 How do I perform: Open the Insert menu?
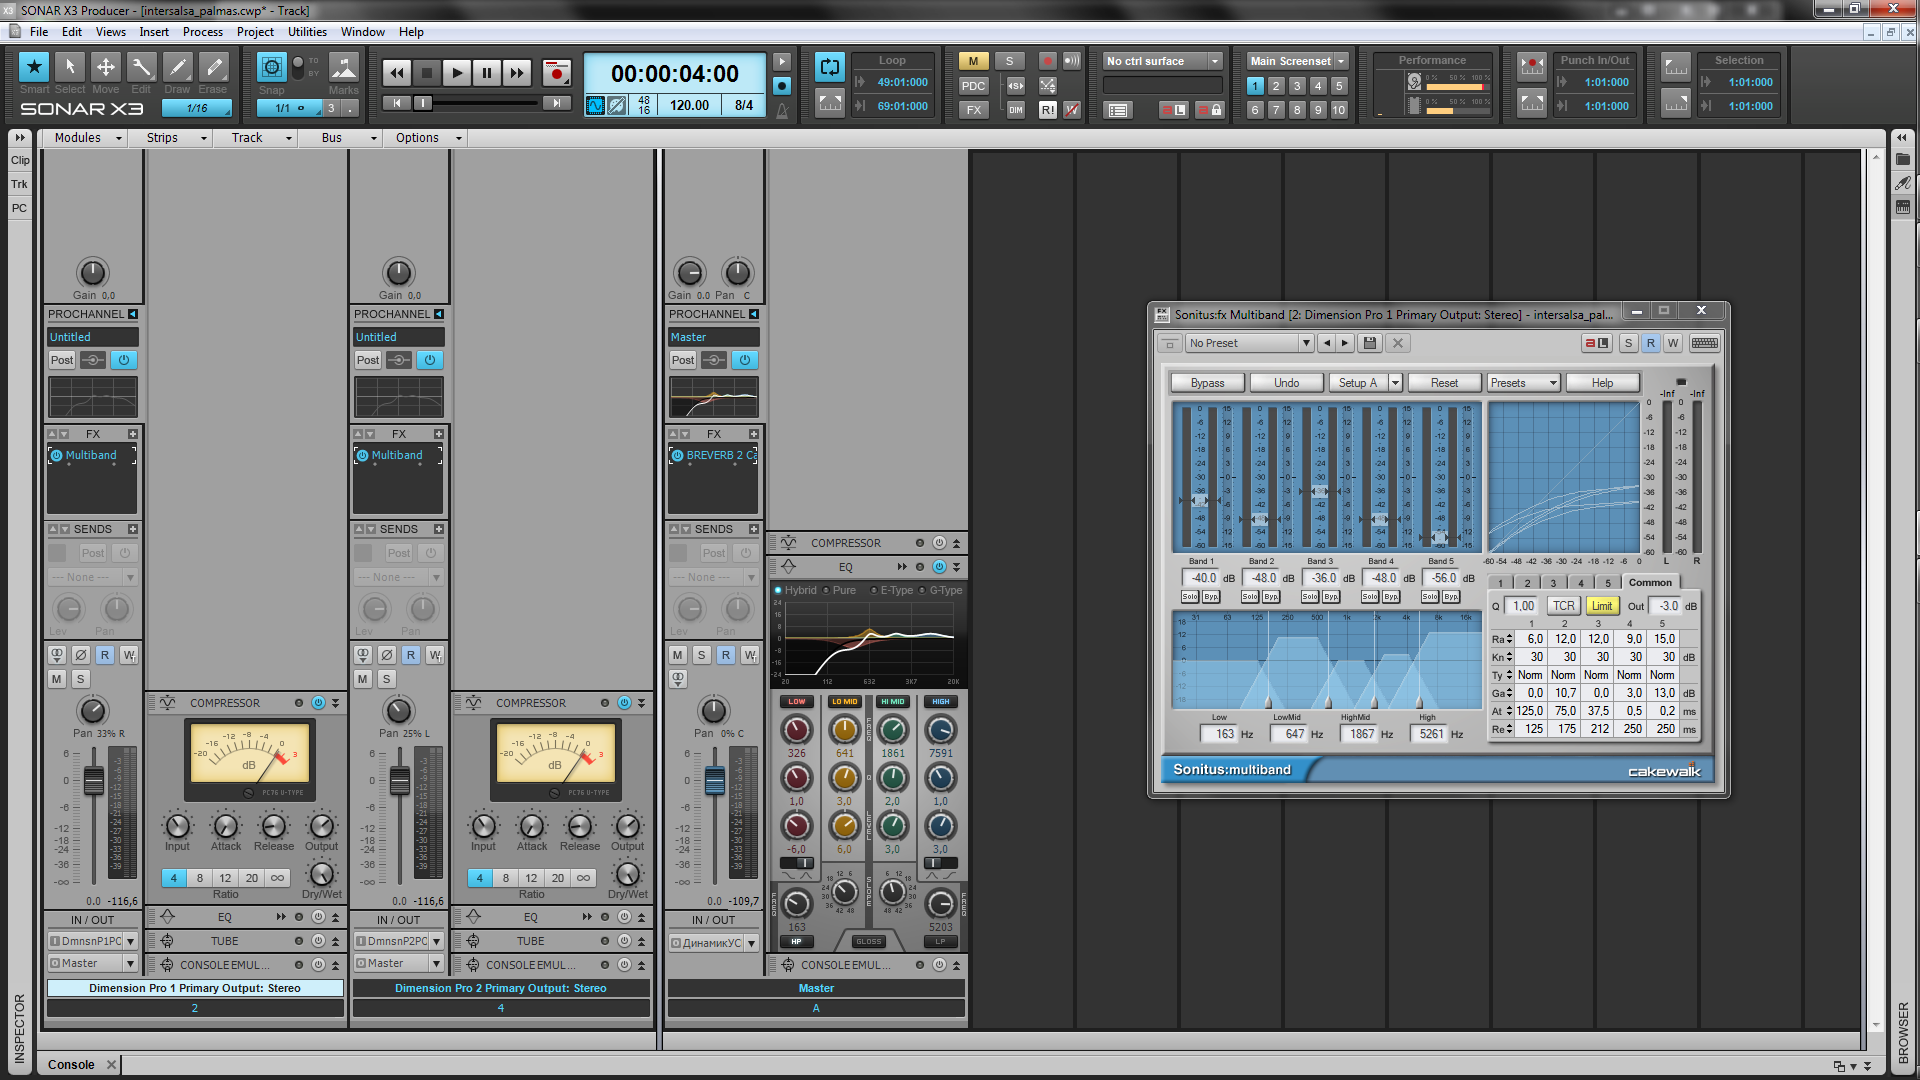154,32
